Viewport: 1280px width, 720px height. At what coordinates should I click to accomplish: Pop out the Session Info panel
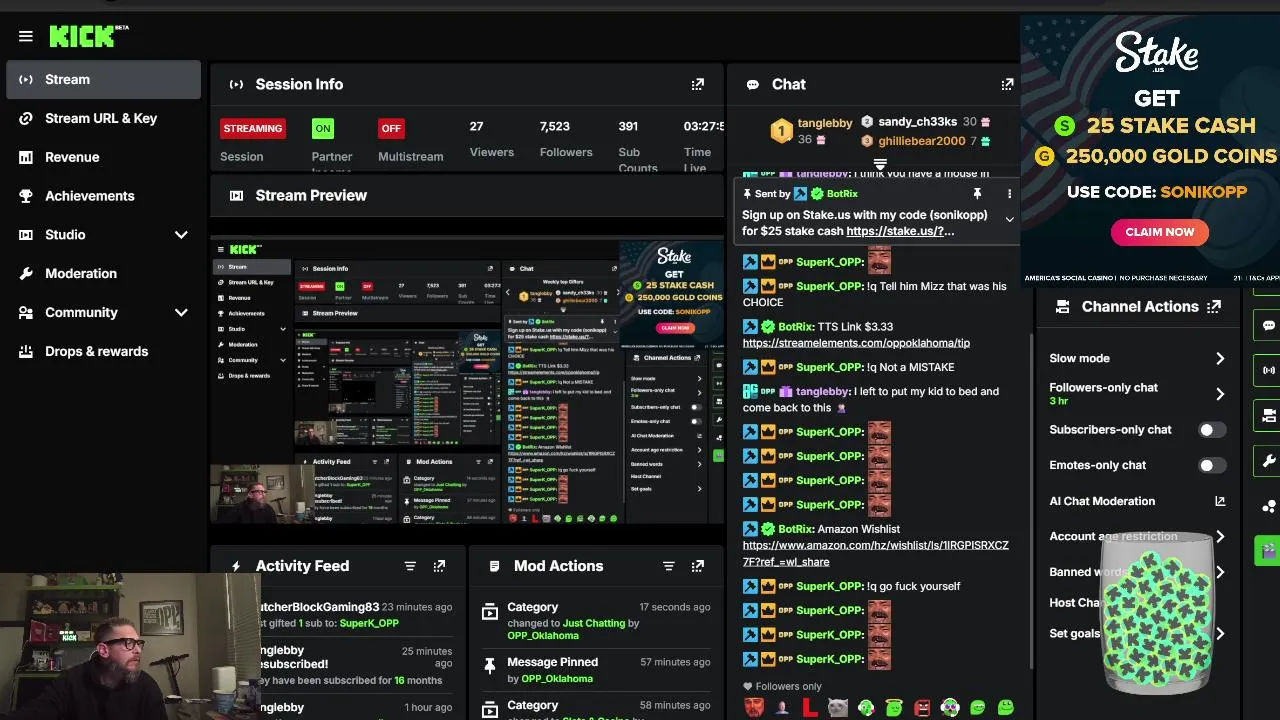click(698, 84)
